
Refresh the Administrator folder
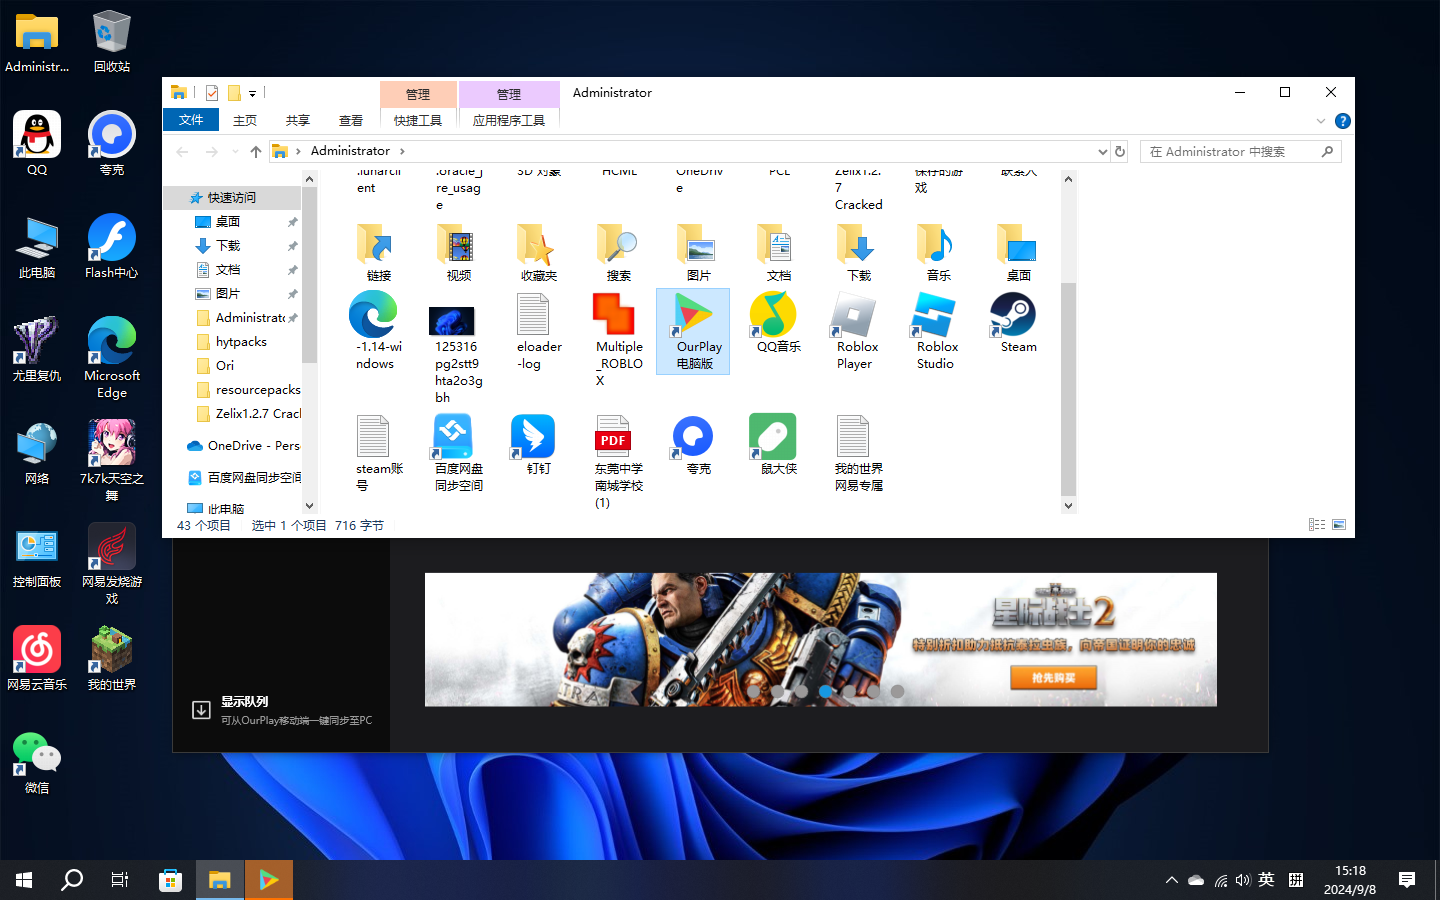[x=1120, y=152]
